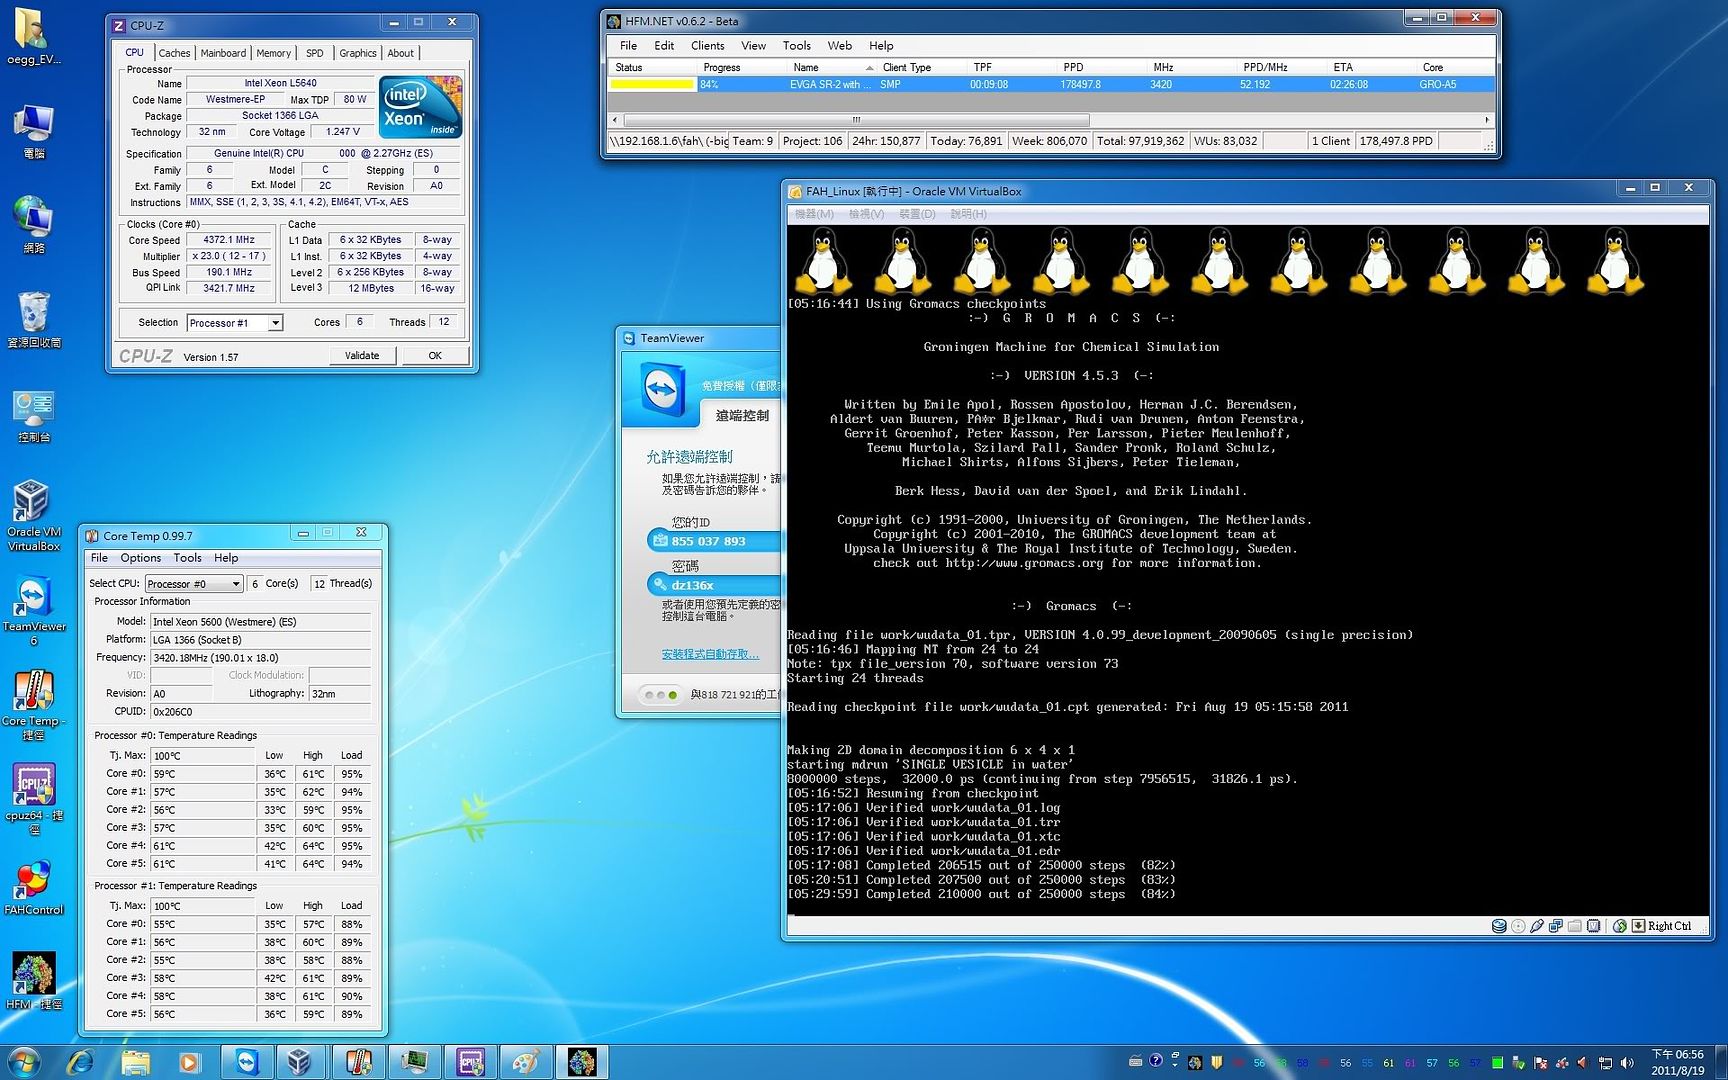Open the FAHControl desktop shortcut
Screen dimensions: 1728x1080
point(33,888)
